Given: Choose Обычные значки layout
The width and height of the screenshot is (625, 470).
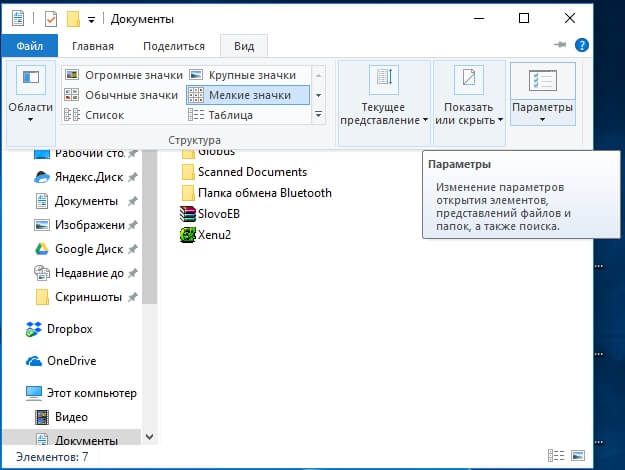Looking at the screenshot, I should point(121,95).
